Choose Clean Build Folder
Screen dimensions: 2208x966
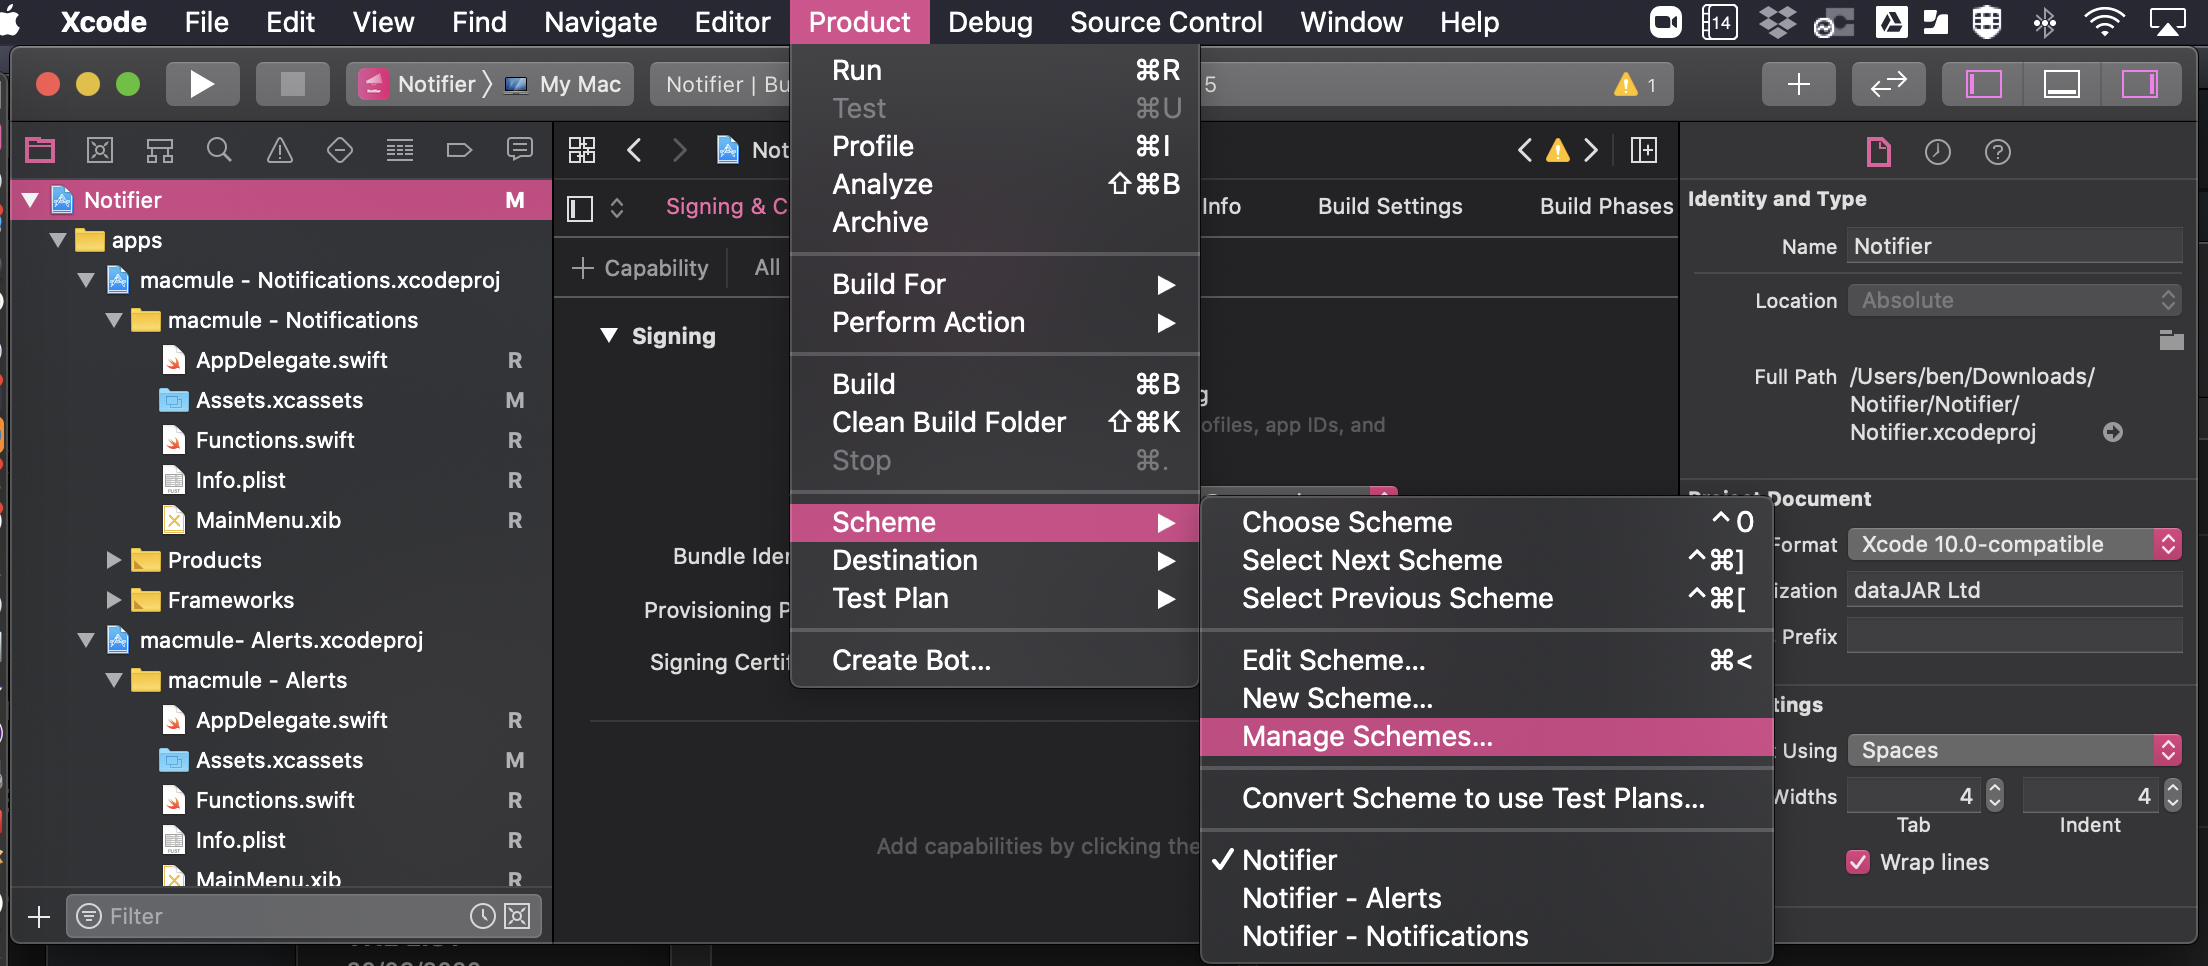point(994,423)
